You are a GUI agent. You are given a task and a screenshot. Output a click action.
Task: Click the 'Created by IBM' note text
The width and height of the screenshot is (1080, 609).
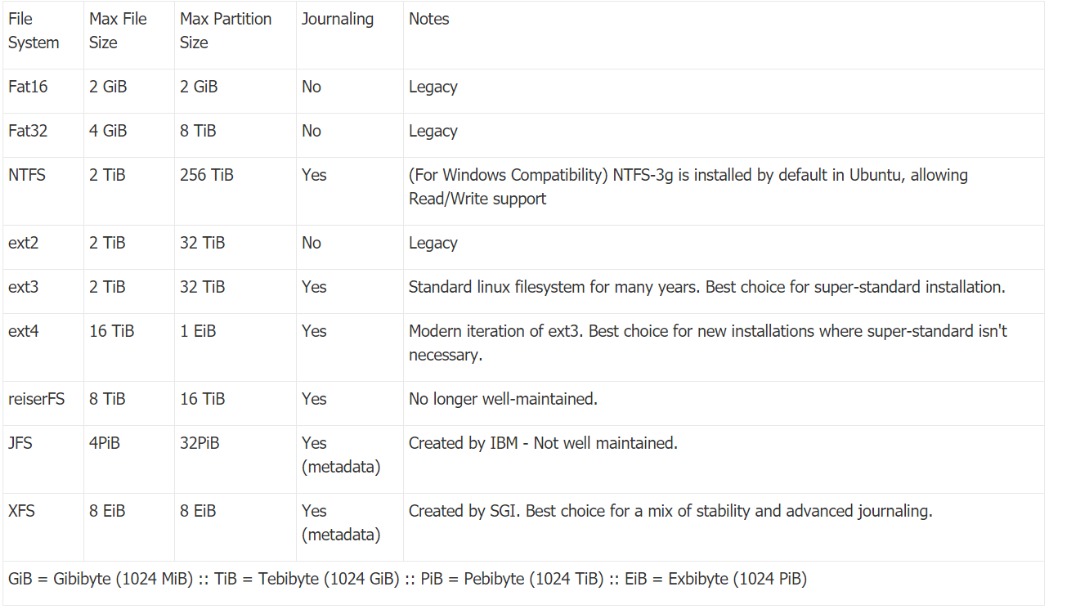543,443
